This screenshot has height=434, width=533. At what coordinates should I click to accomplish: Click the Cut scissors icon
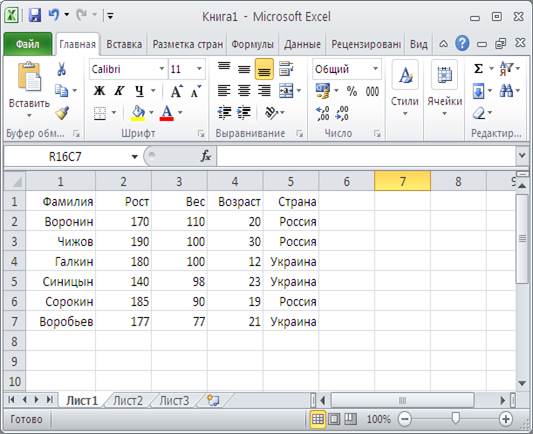(x=61, y=69)
